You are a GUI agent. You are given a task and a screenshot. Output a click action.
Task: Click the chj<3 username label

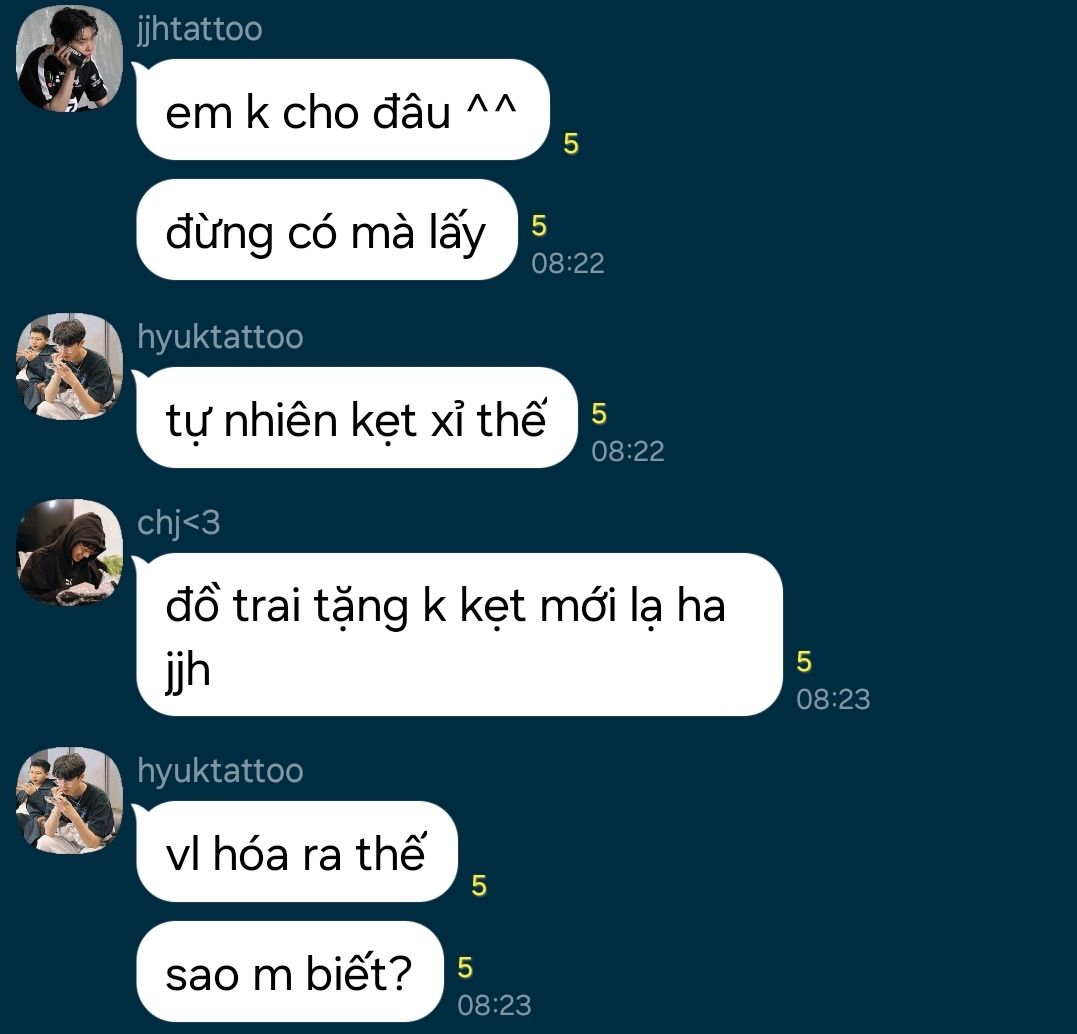[x=179, y=524]
